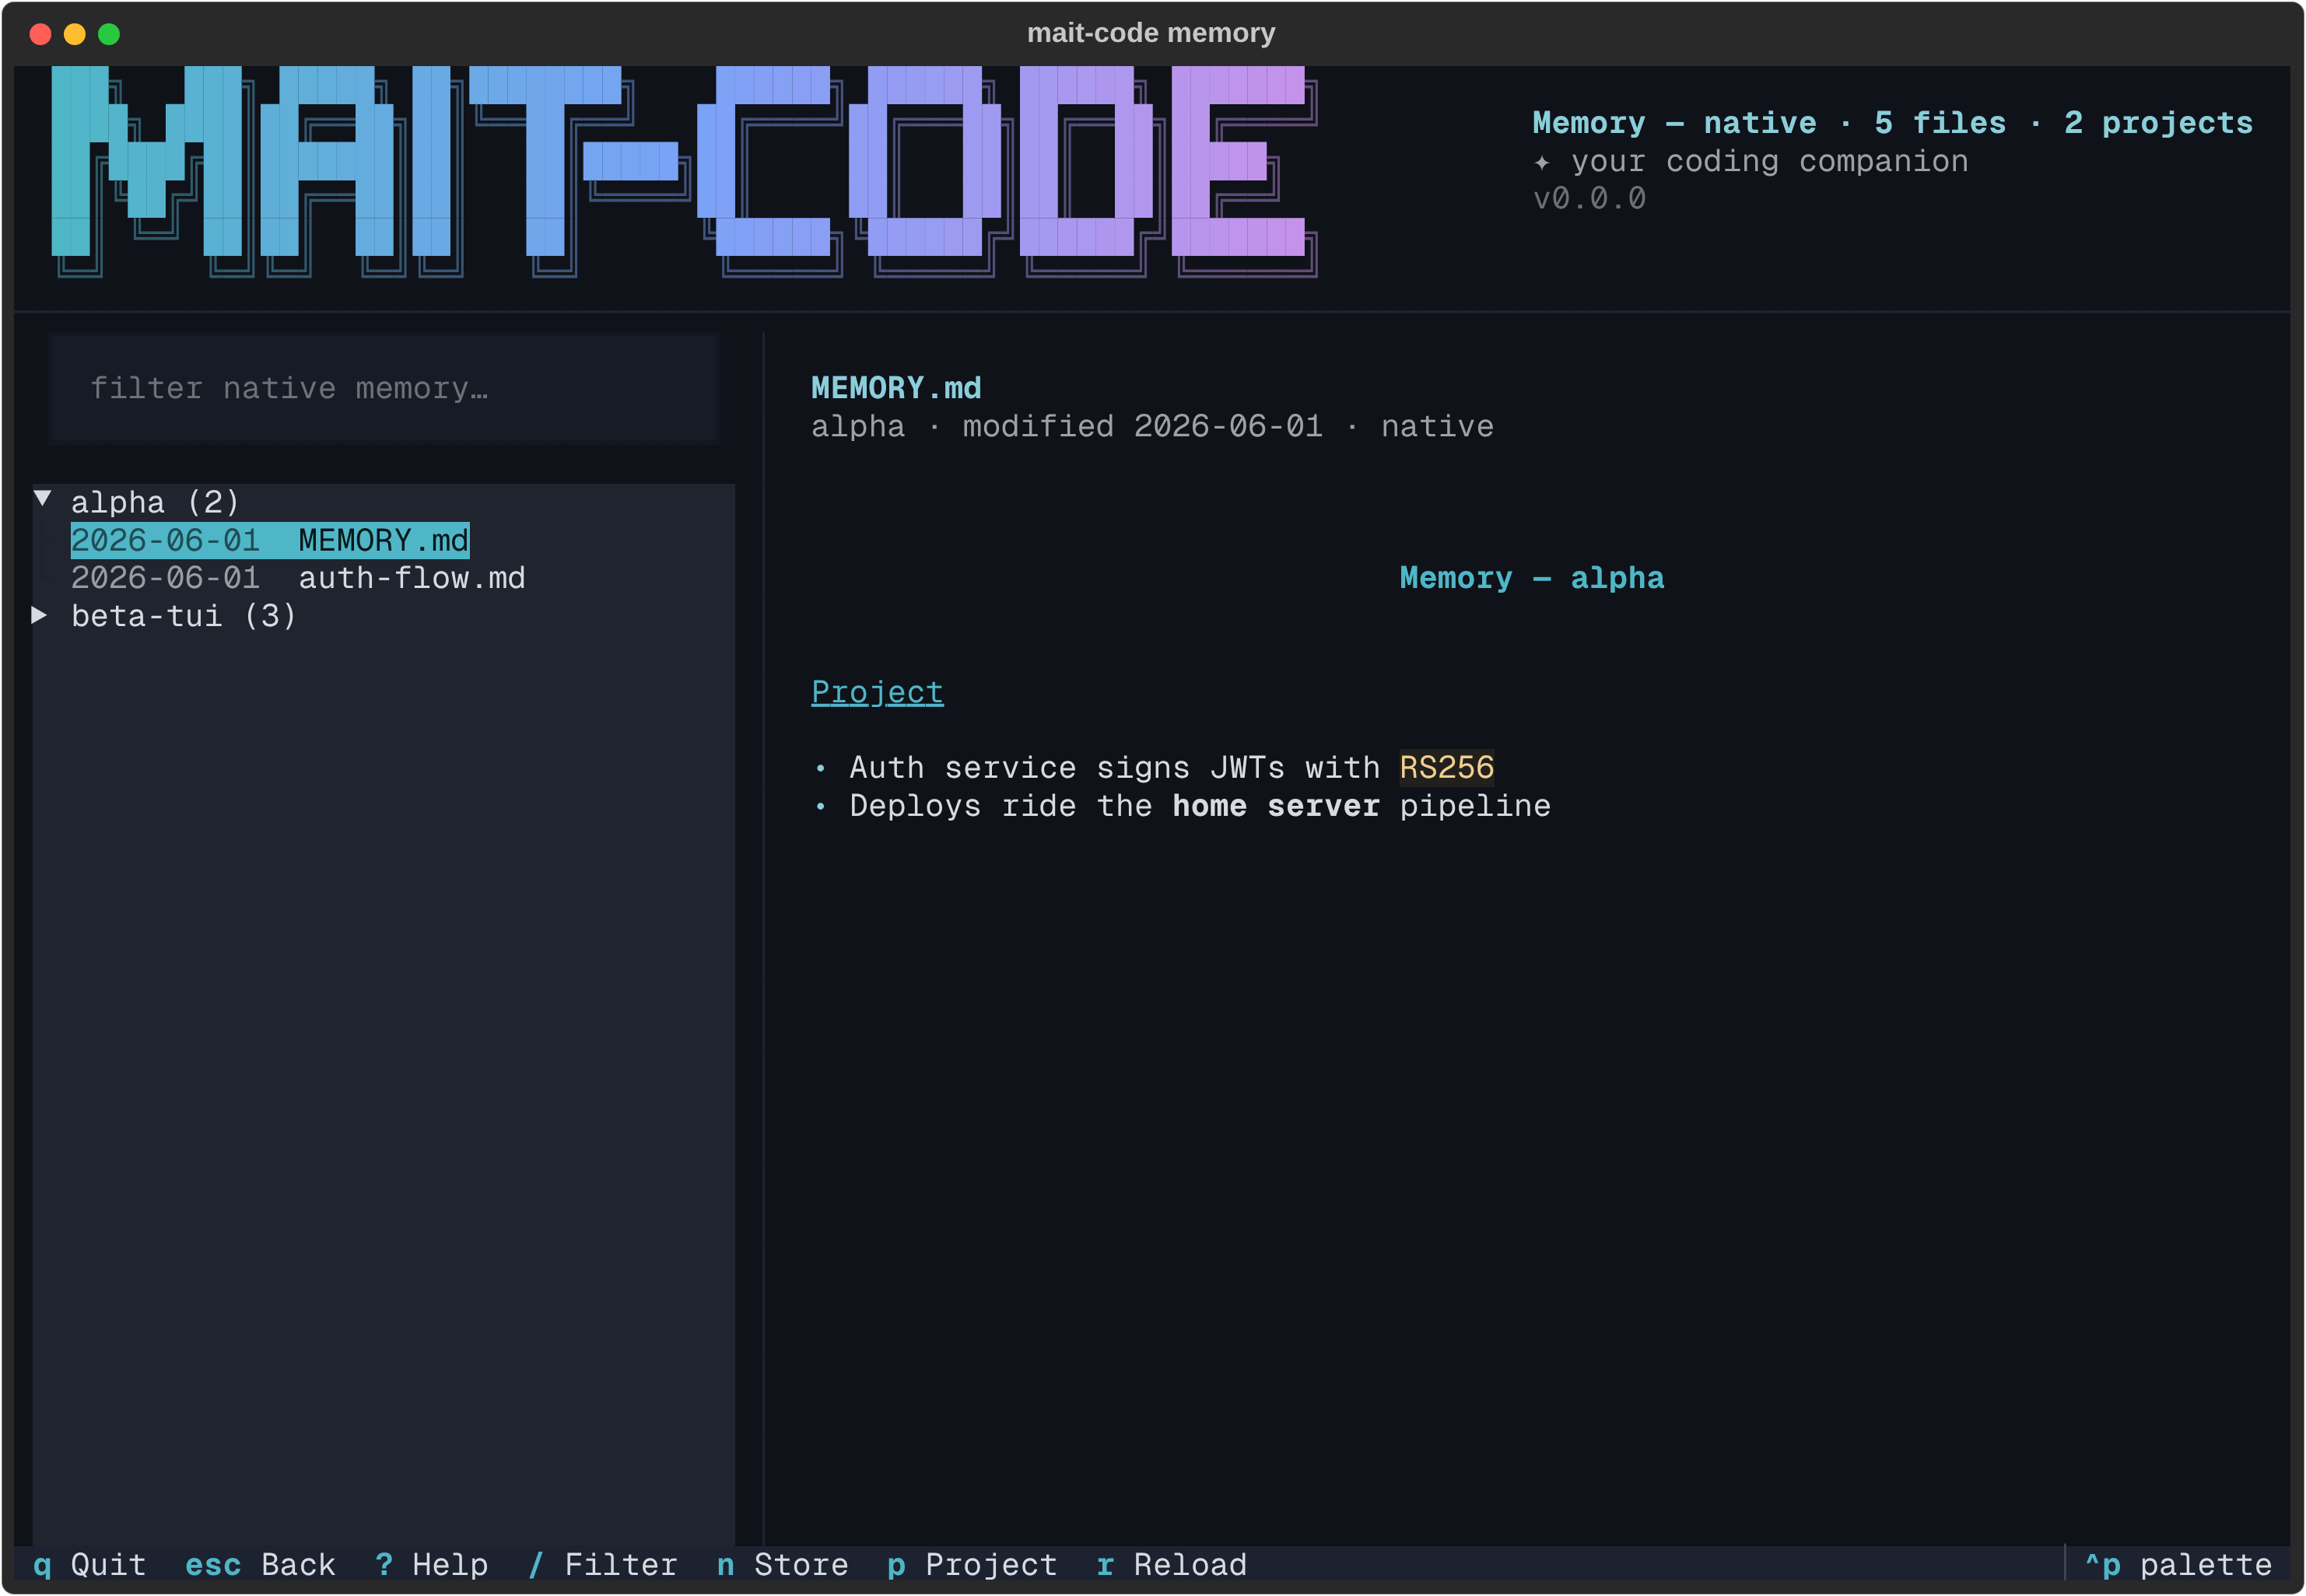
Task: Reload memory via footer Reload
Action: 1172,1564
